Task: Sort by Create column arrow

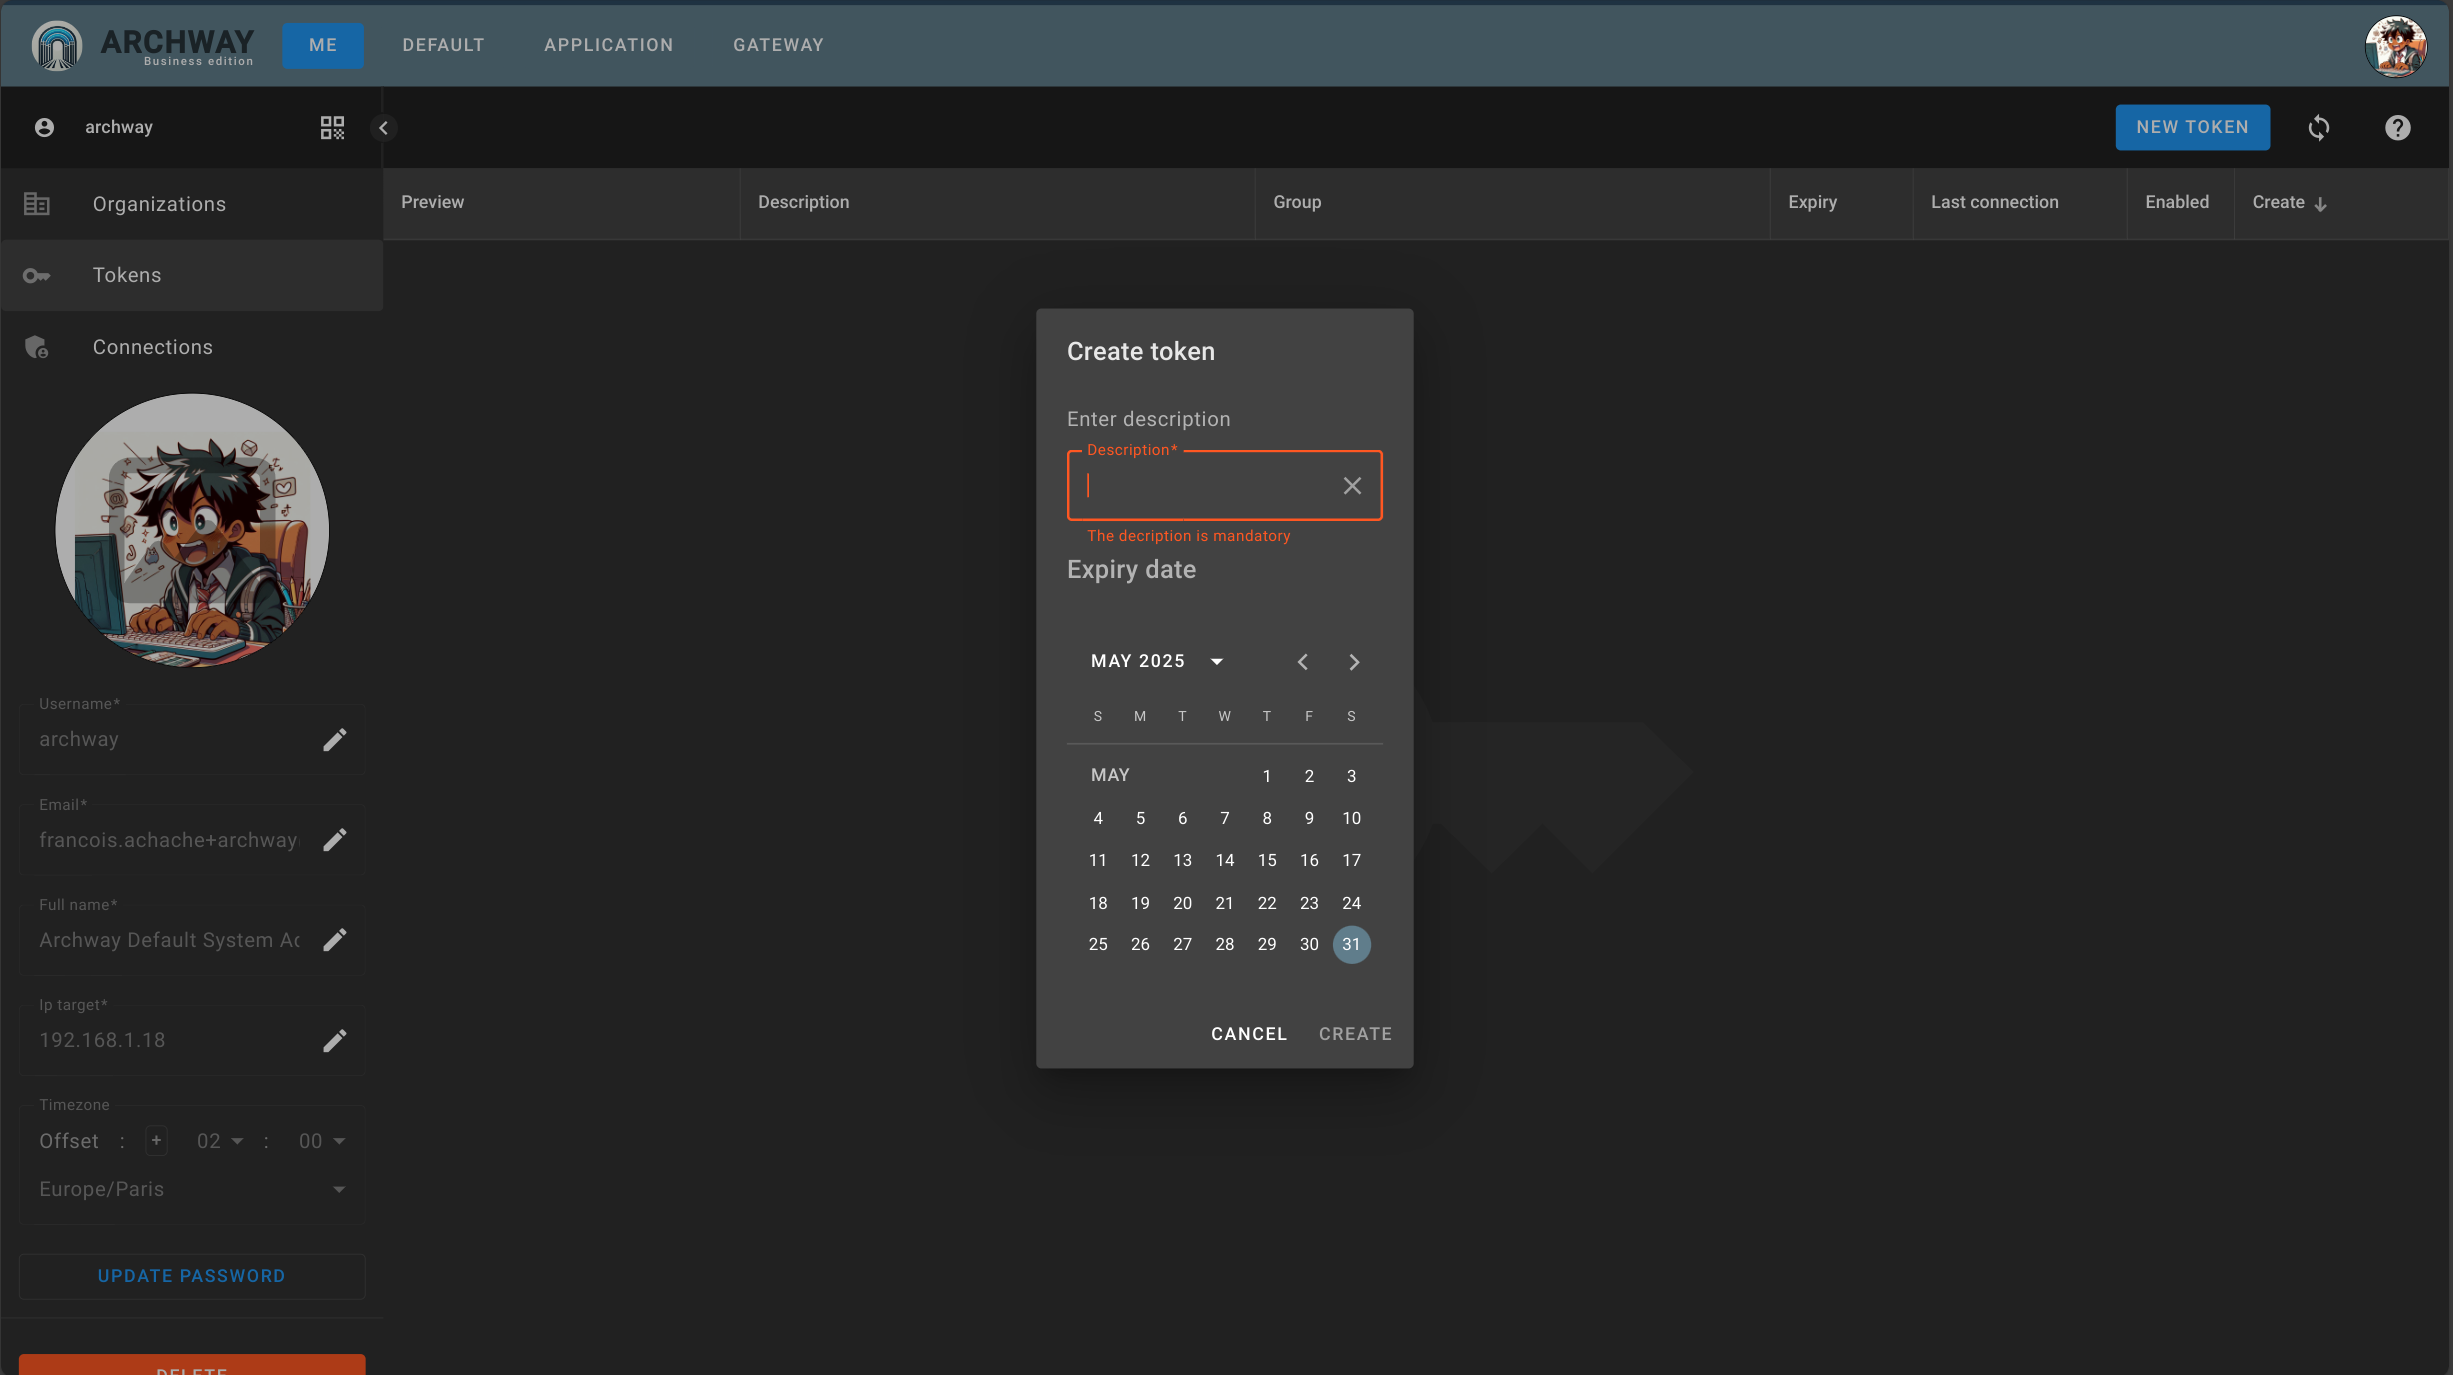Action: click(2320, 203)
